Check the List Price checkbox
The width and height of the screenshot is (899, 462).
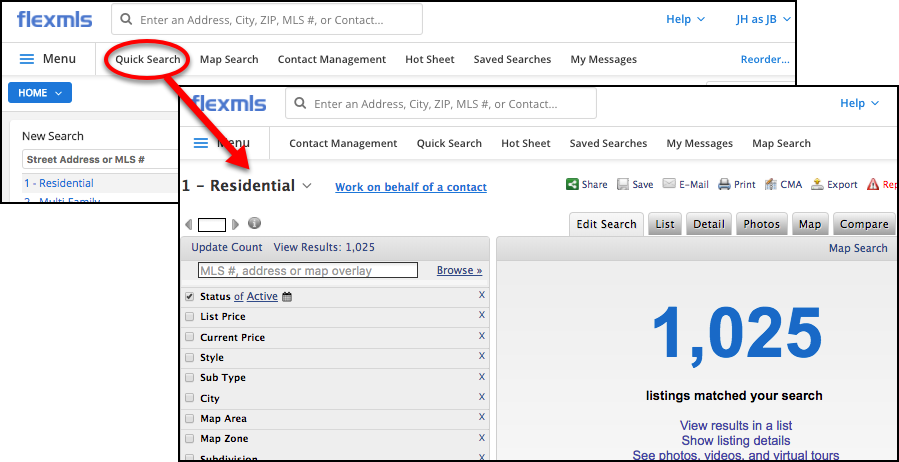click(190, 317)
